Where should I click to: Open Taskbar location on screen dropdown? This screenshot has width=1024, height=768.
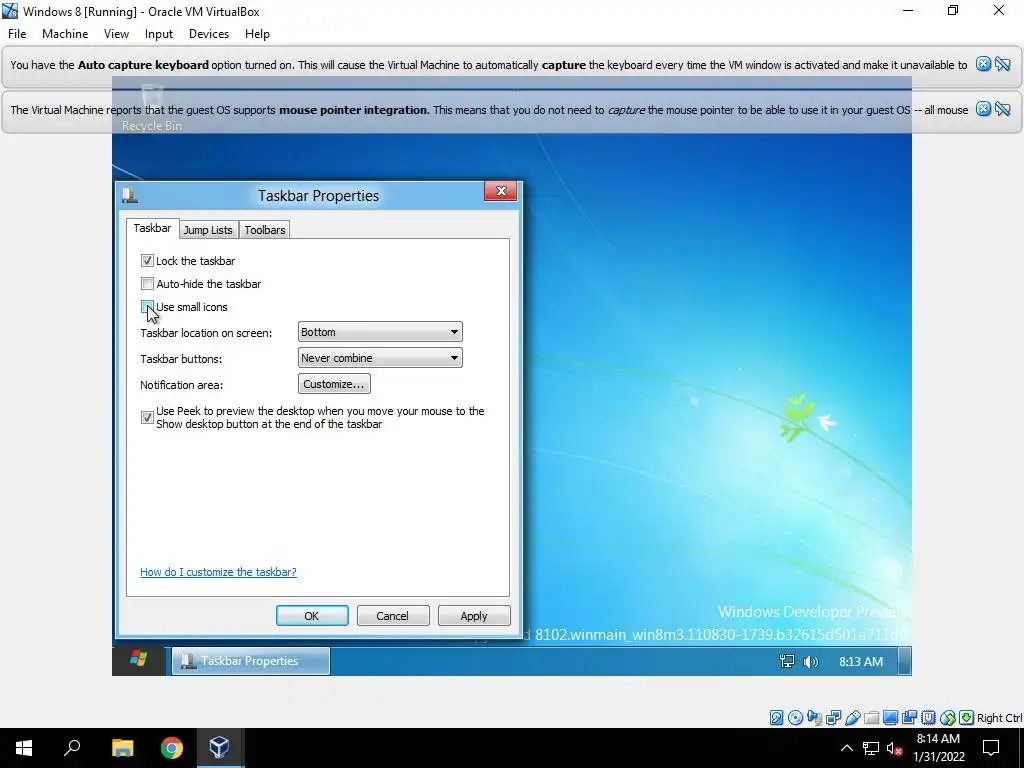[x=380, y=332]
